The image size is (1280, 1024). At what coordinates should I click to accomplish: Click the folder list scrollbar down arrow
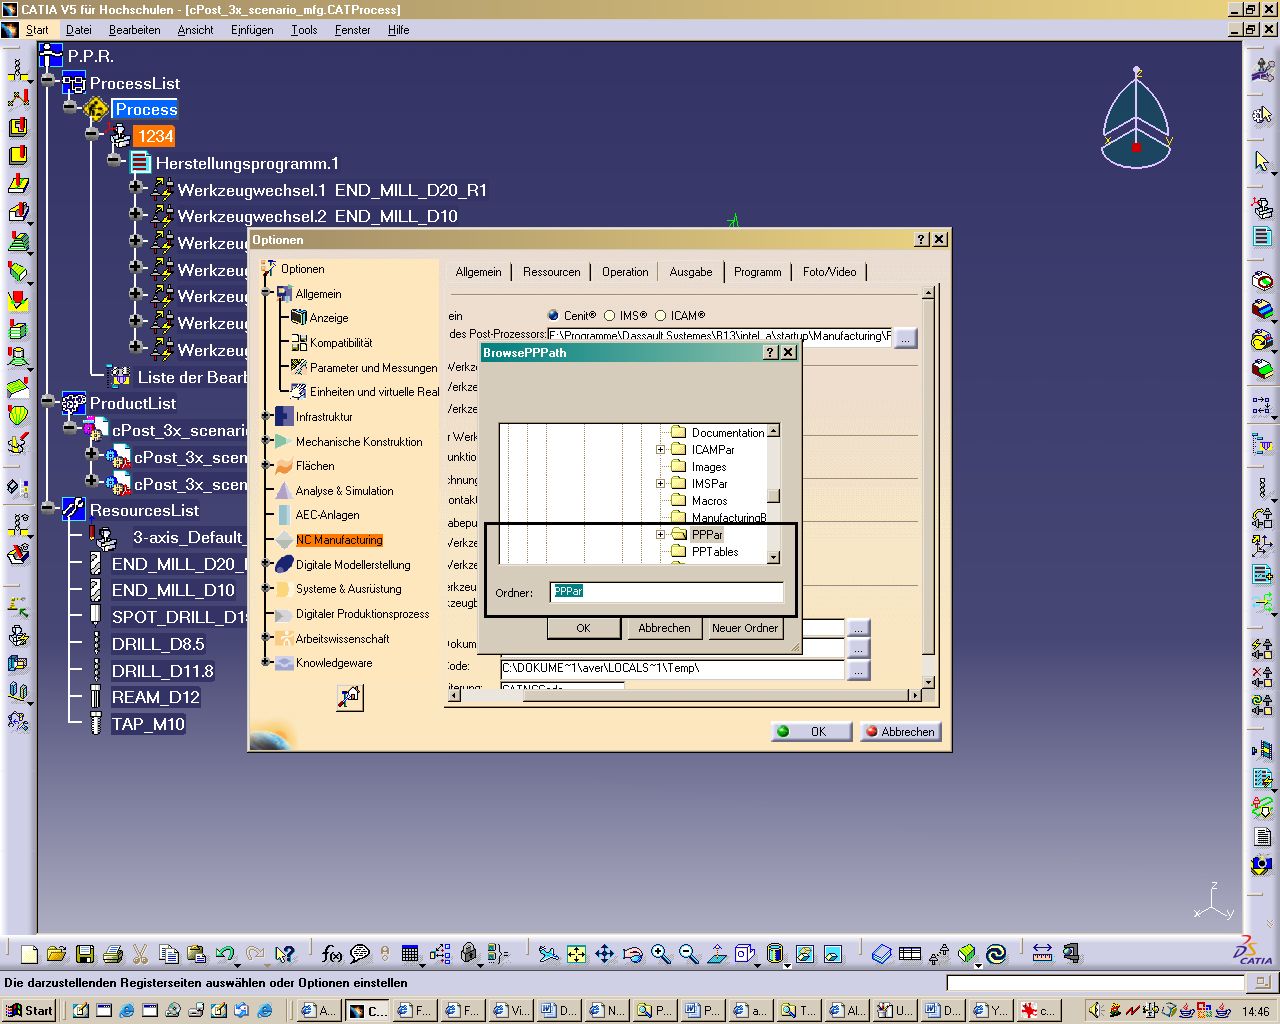coord(773,557)
